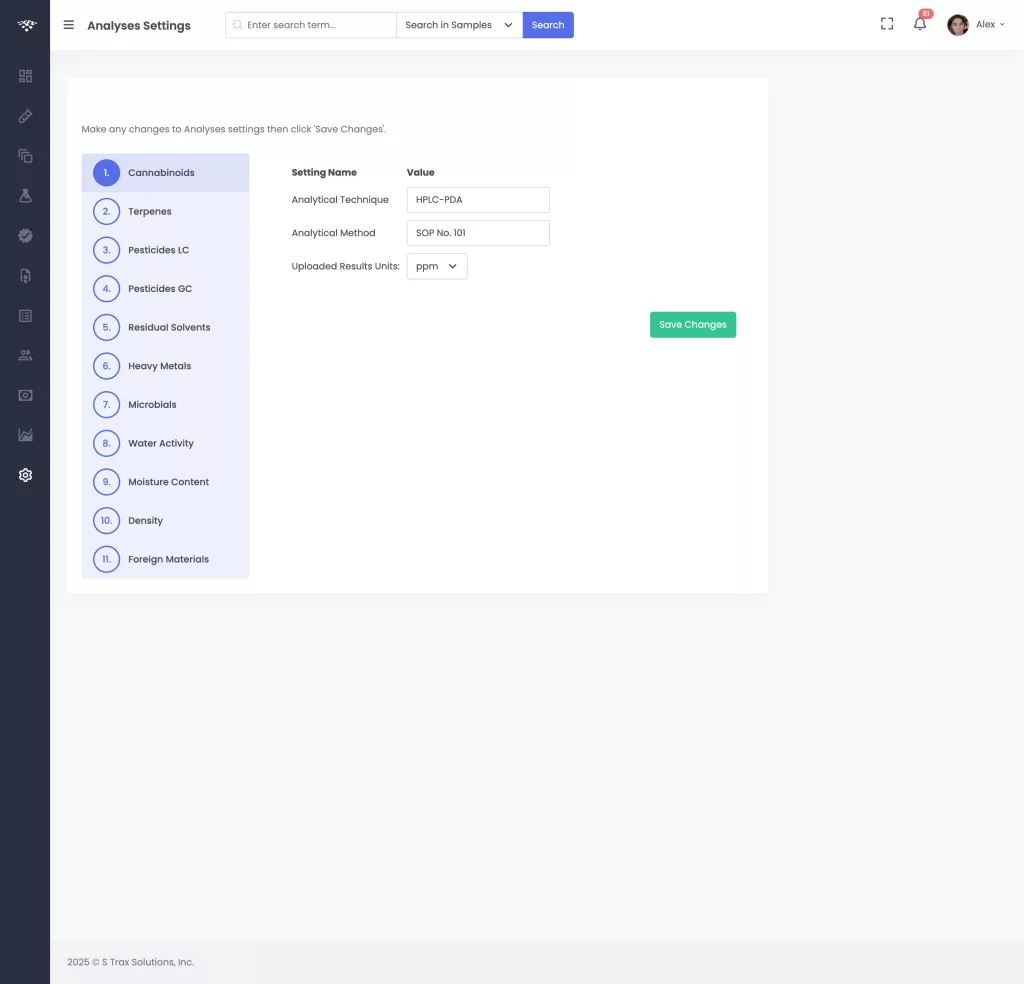Click the 'Value' column header

[421, 172]
